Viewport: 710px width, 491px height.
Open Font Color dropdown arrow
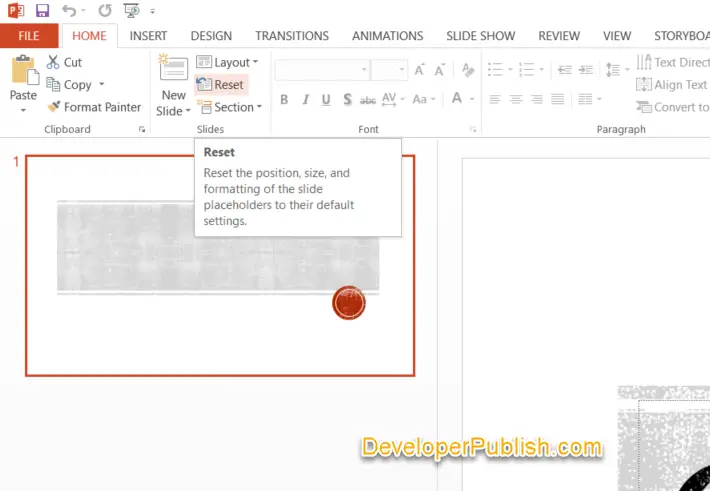point(472,99)
